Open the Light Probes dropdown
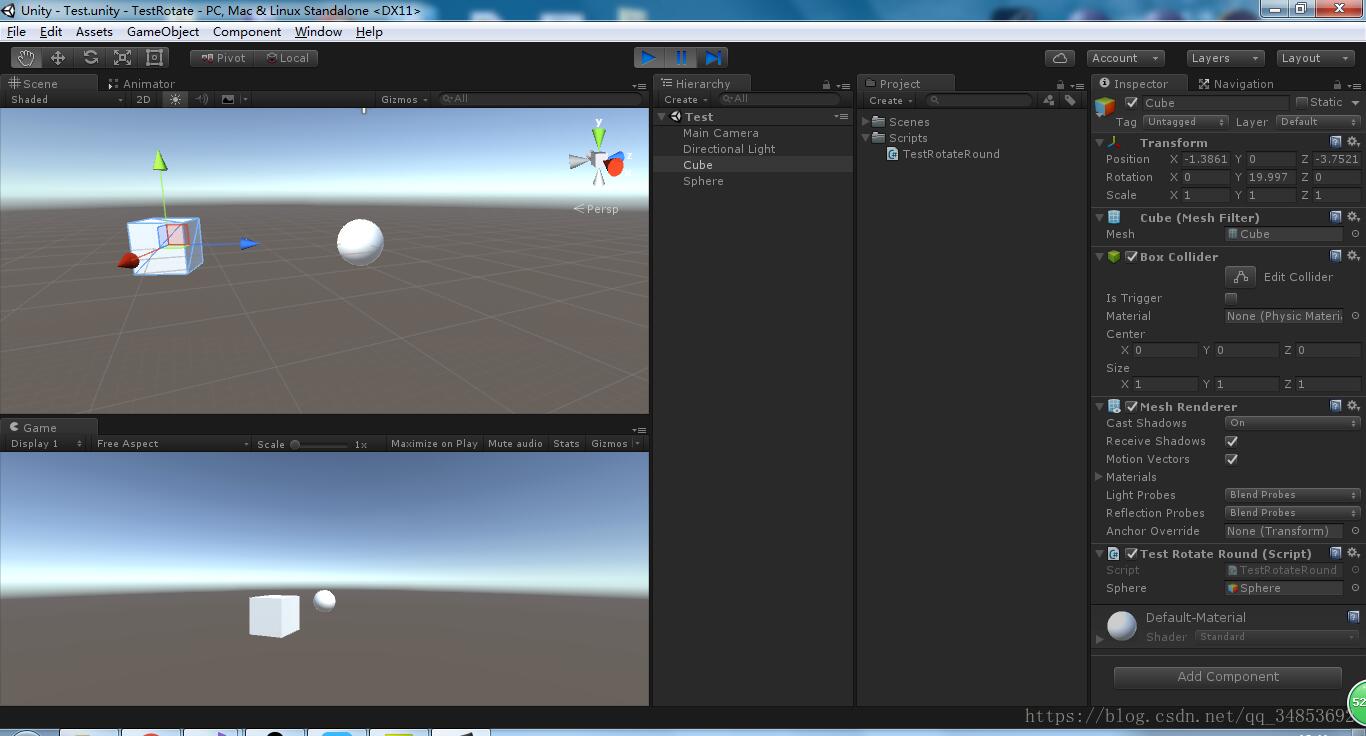Screen dimensions: 1366x736 [1292, 495]
